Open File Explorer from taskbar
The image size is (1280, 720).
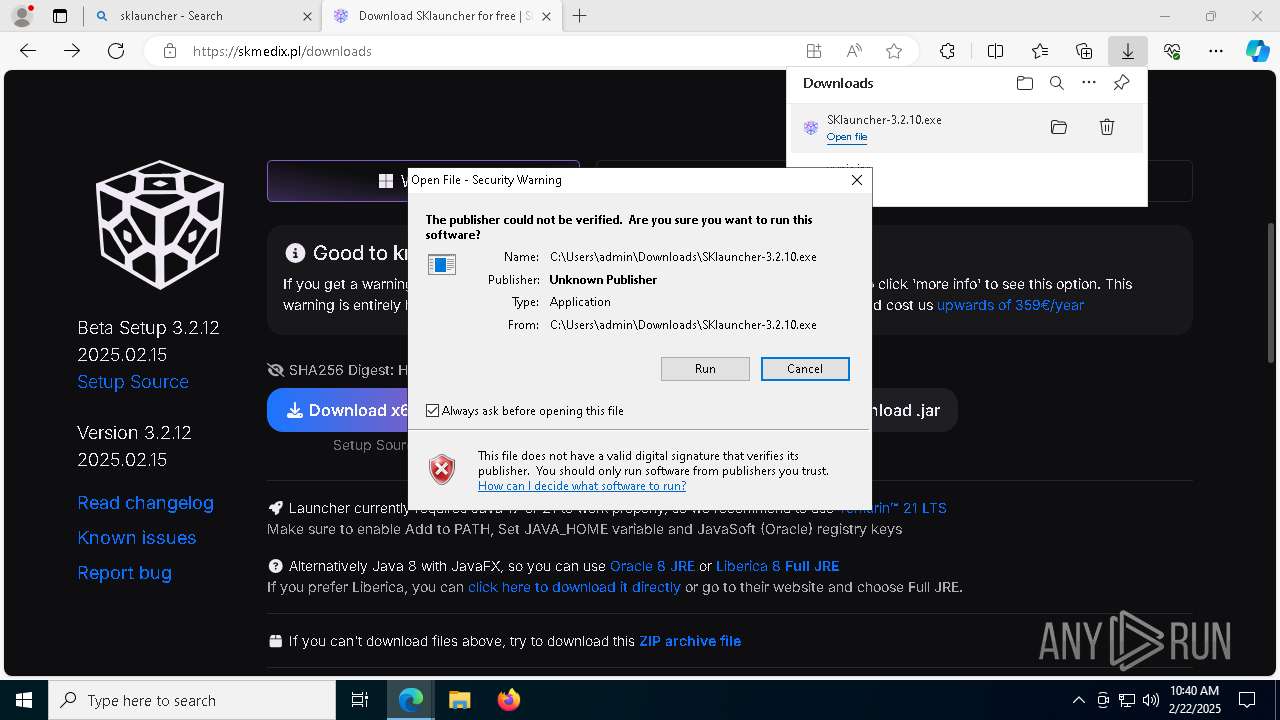(x=459, y=701)
